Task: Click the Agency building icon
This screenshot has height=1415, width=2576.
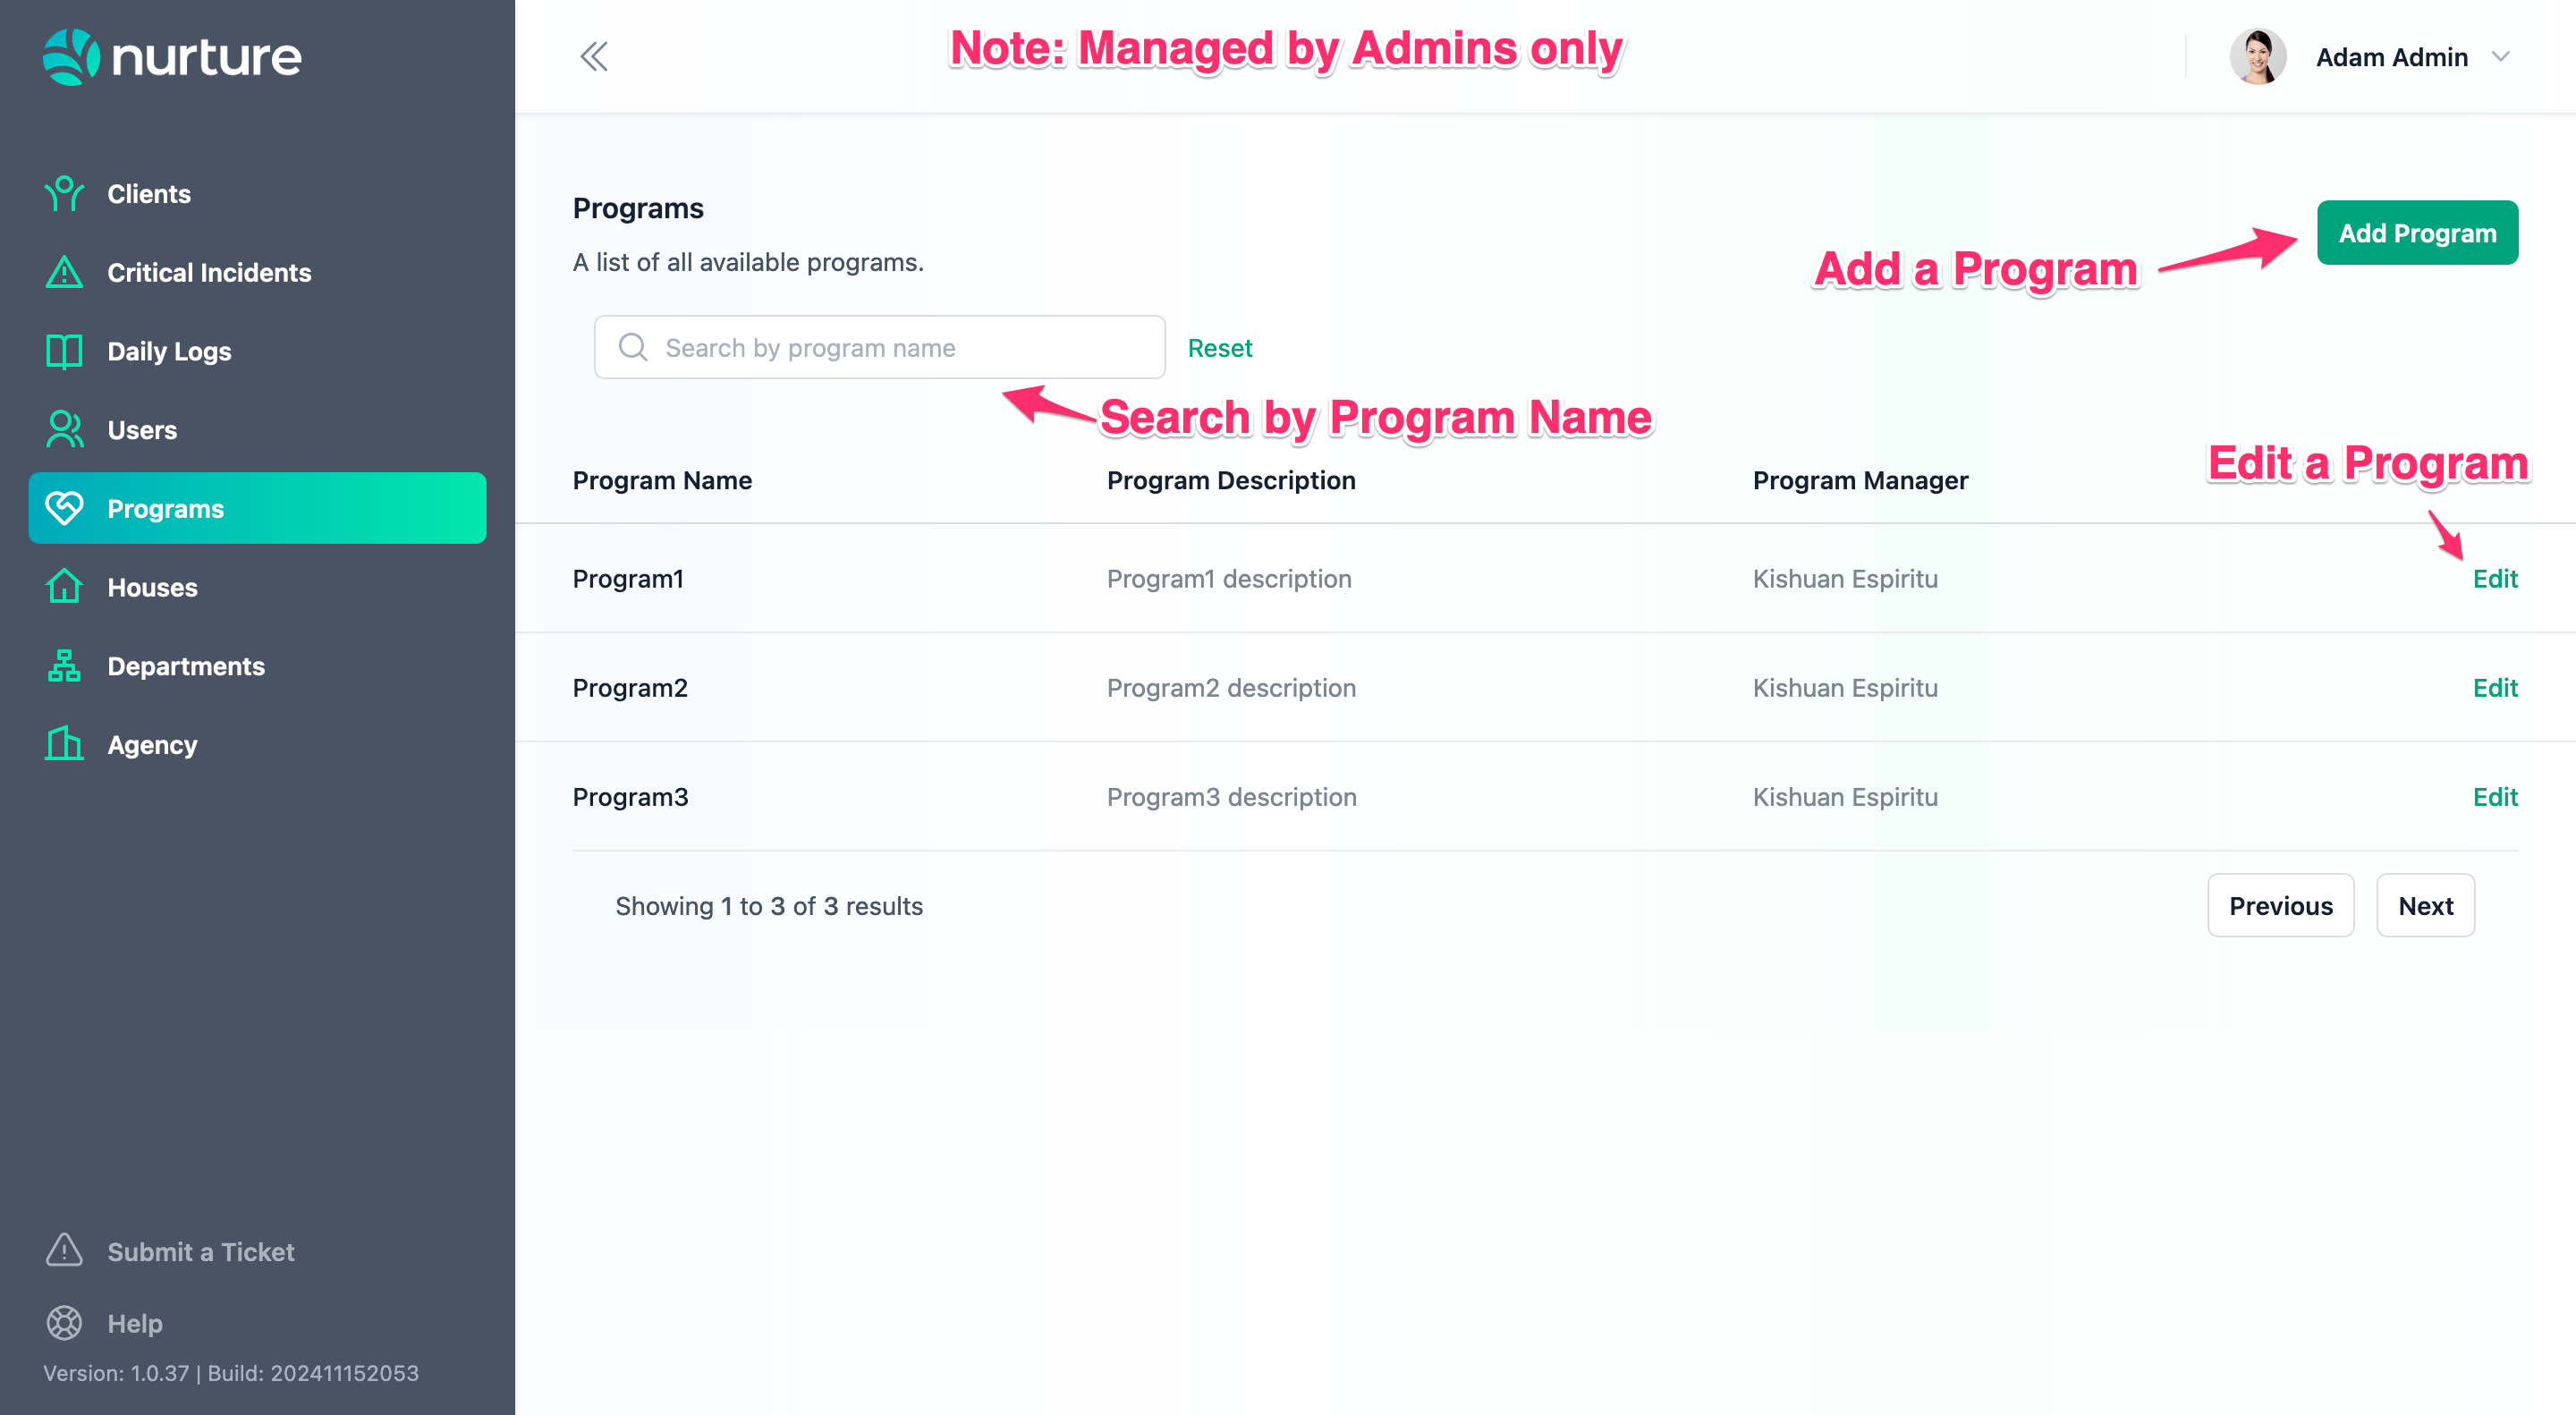Action: tap(64, 744)
